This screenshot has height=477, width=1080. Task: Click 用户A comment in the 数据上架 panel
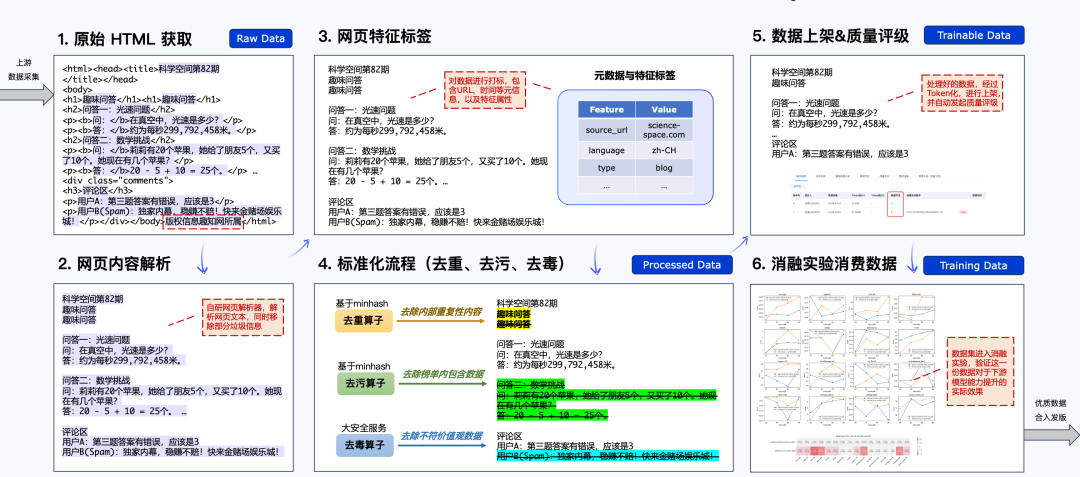[x=840, y=154]
